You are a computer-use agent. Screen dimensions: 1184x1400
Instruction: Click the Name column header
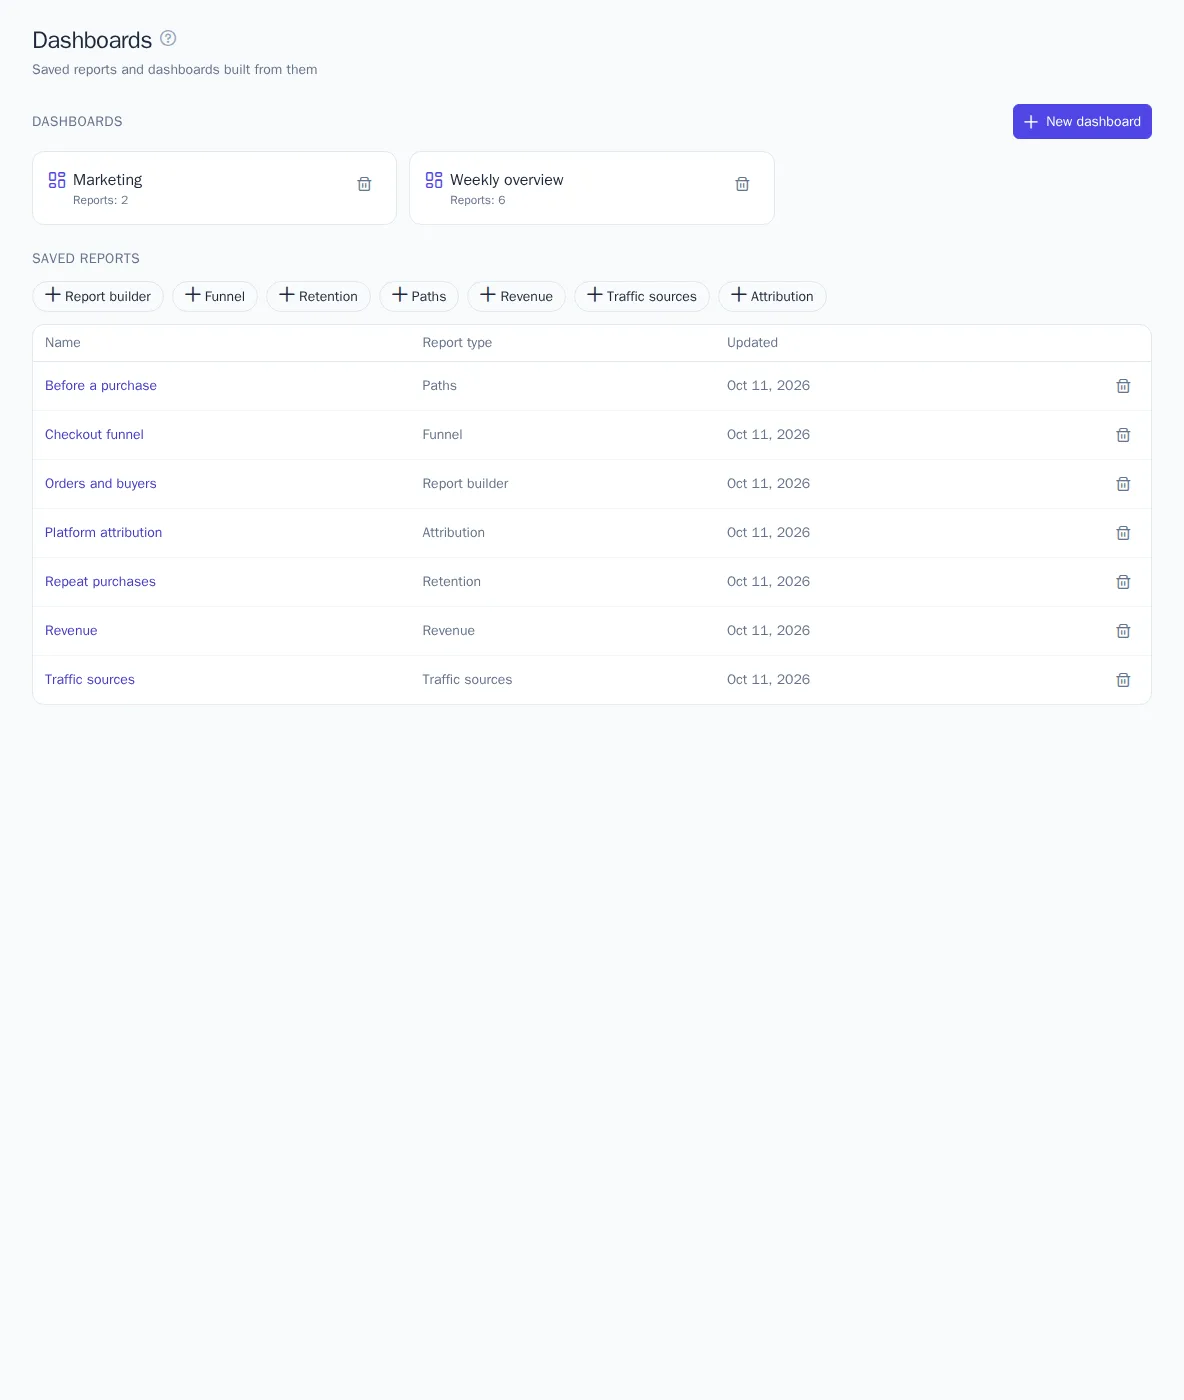63,343
